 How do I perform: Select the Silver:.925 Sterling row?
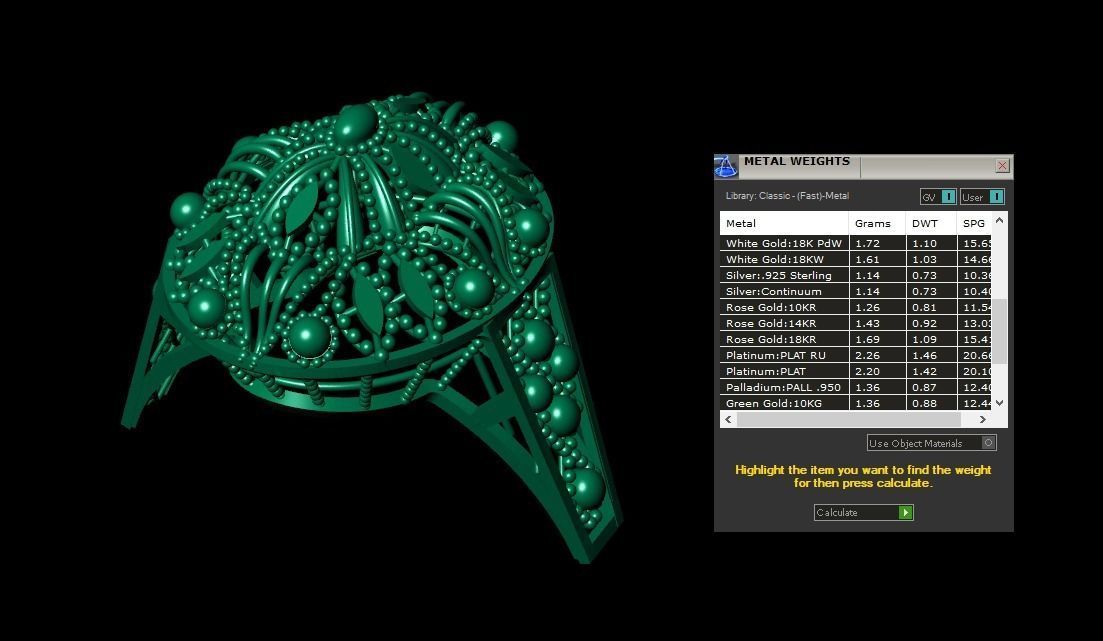click(855, 276)
